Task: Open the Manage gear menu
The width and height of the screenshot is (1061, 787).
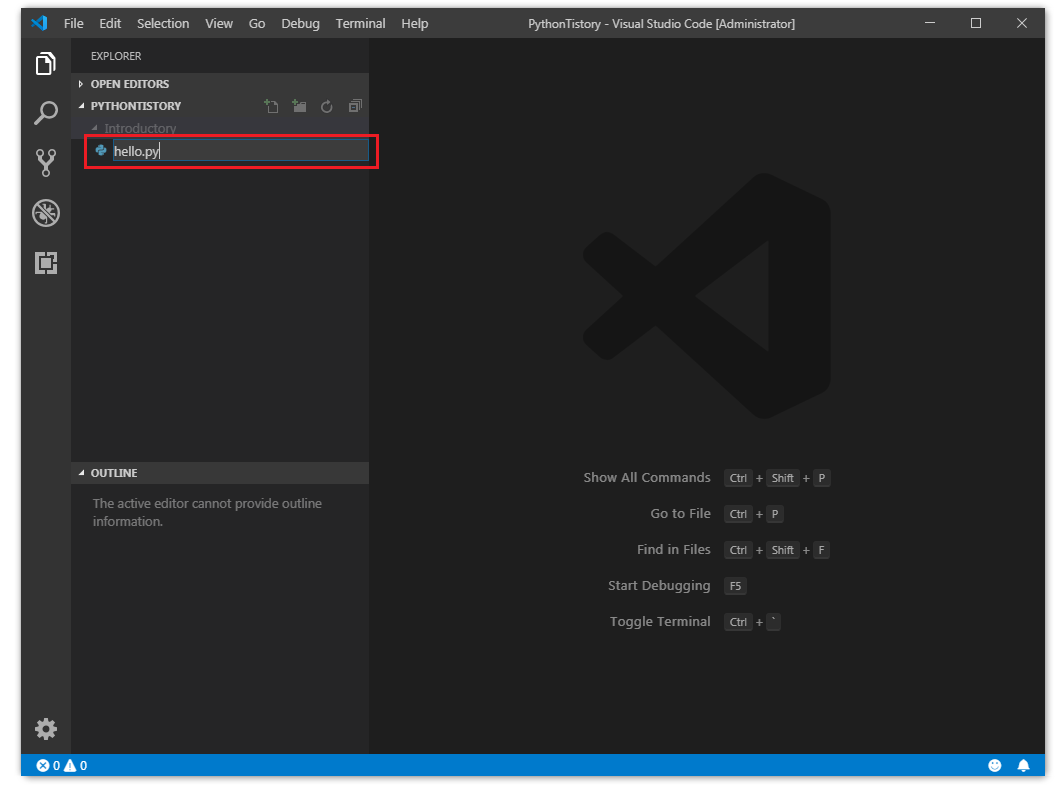Action: tap(45, 729)
